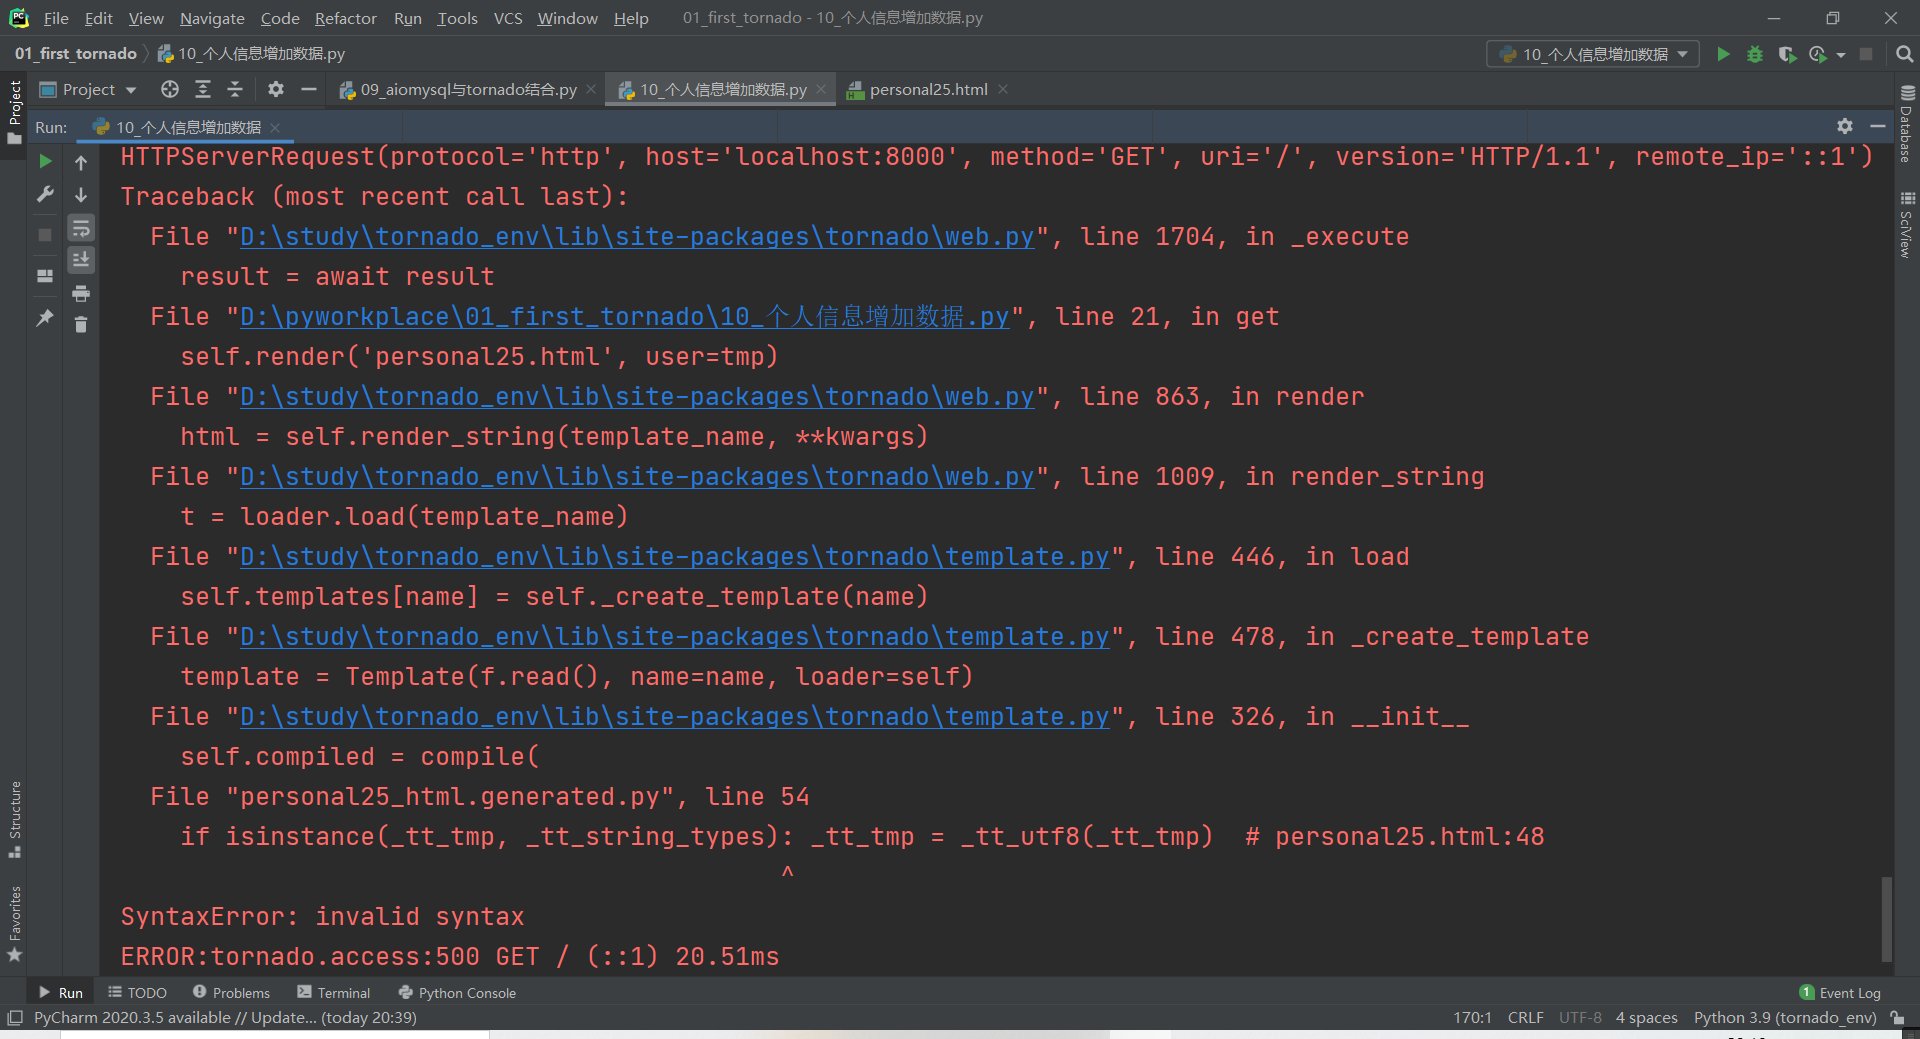Open the Structure side panel

[x=15, y=818]
